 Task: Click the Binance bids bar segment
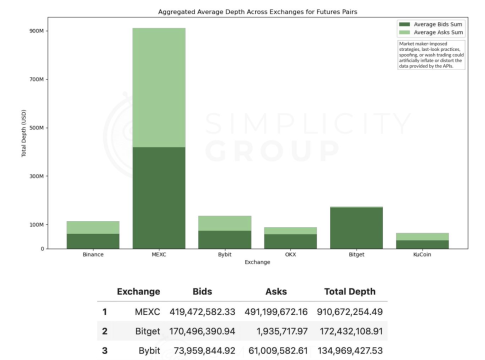pos(93,241)
